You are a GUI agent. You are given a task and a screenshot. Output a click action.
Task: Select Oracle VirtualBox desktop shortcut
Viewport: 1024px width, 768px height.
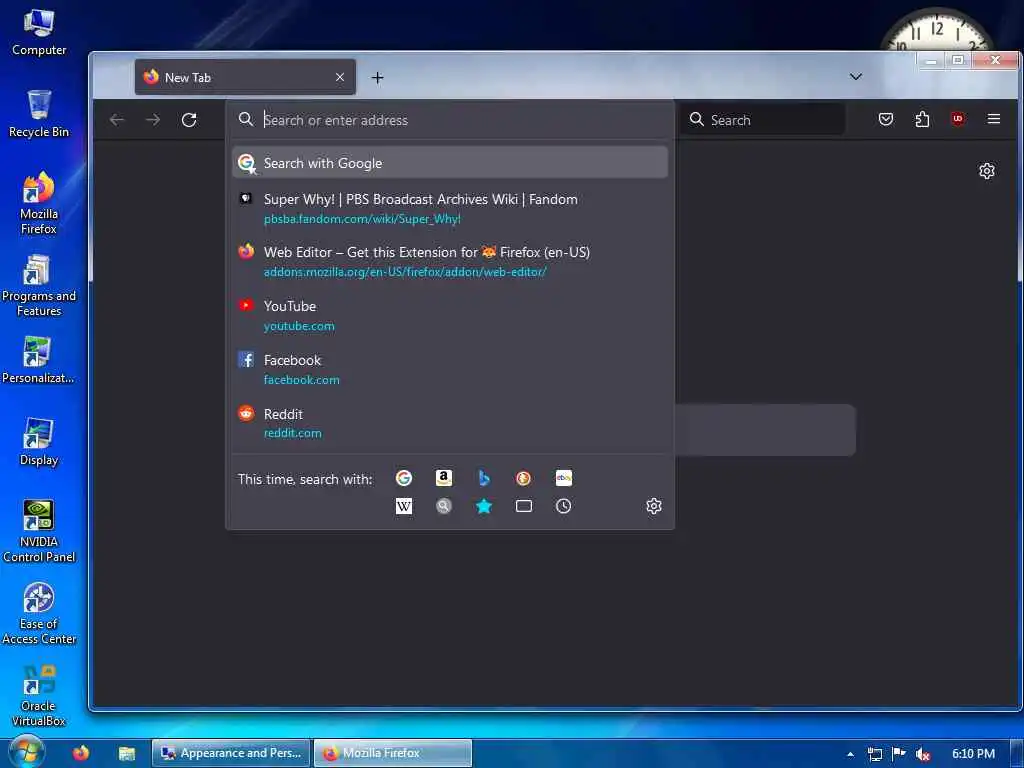(x=39, y=696)
